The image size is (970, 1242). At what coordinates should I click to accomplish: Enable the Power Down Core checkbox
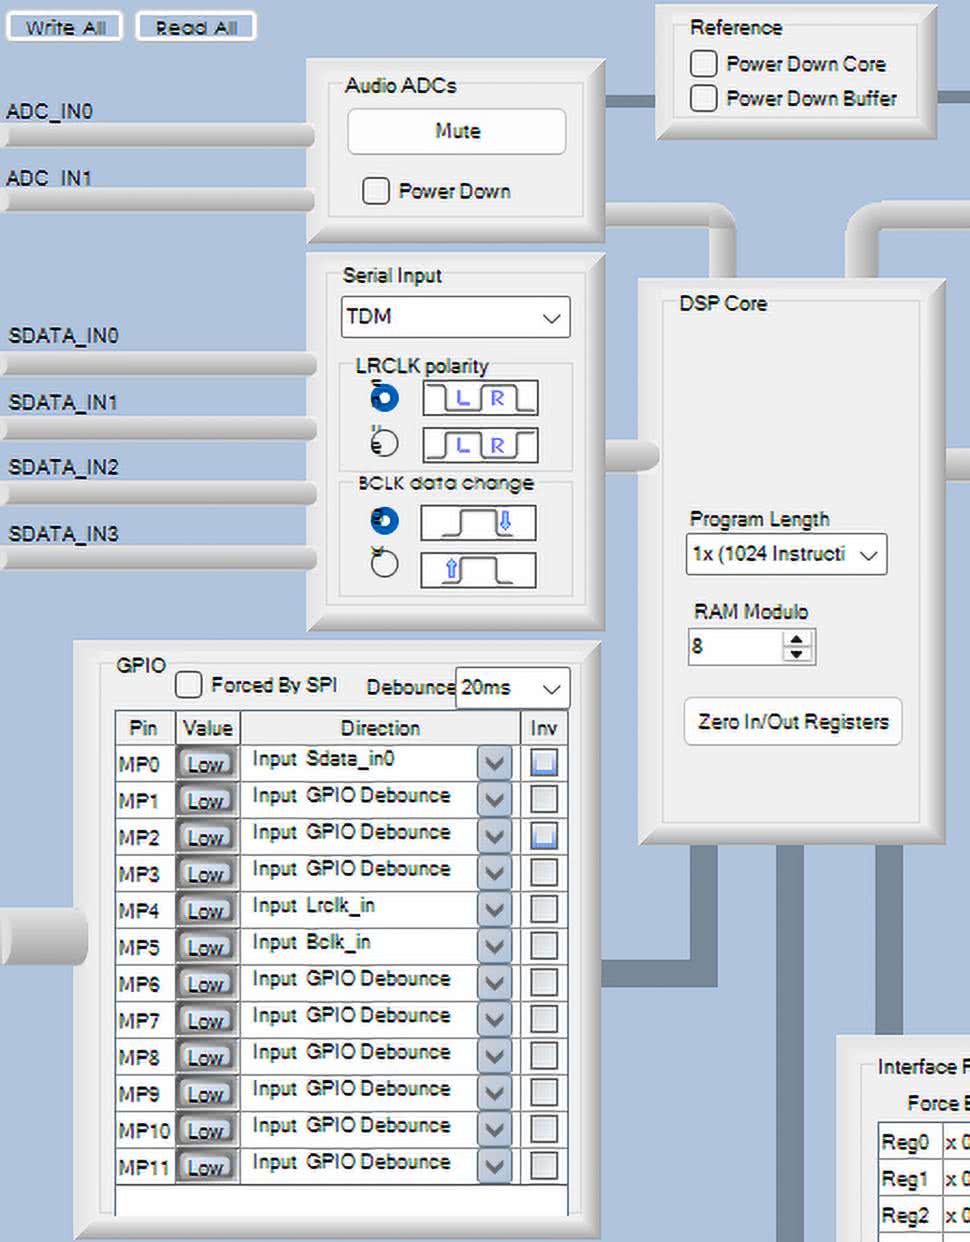point(704,64)
